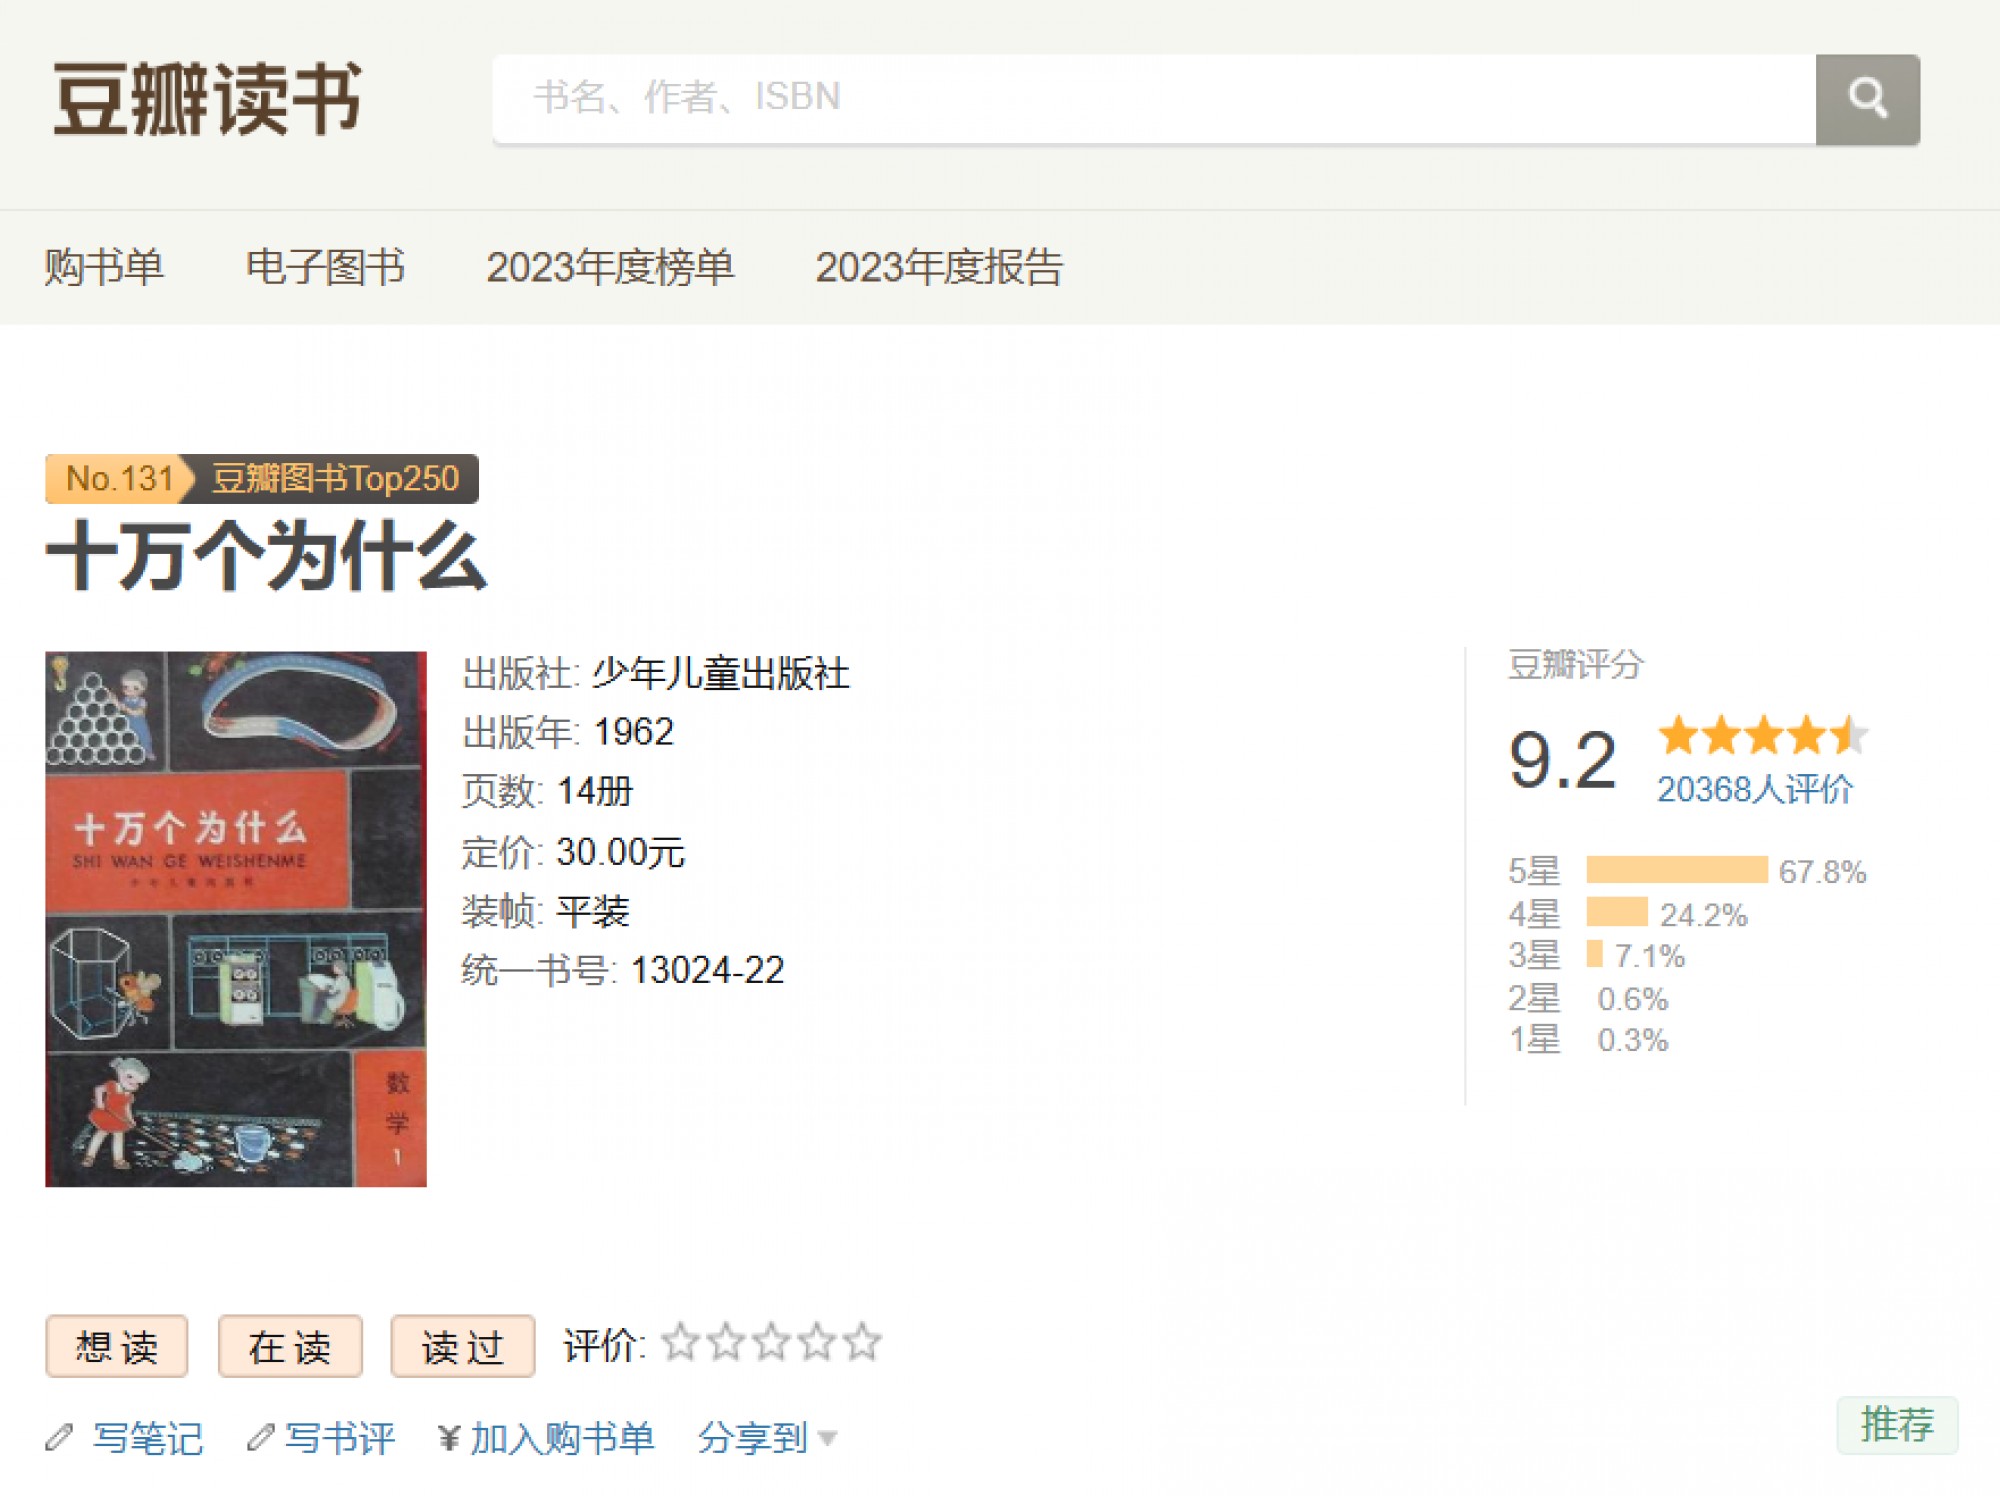This screenshot has width=2000, height=1496.
Task: Click the magnifying glass search button
Action: point(1866,99)
